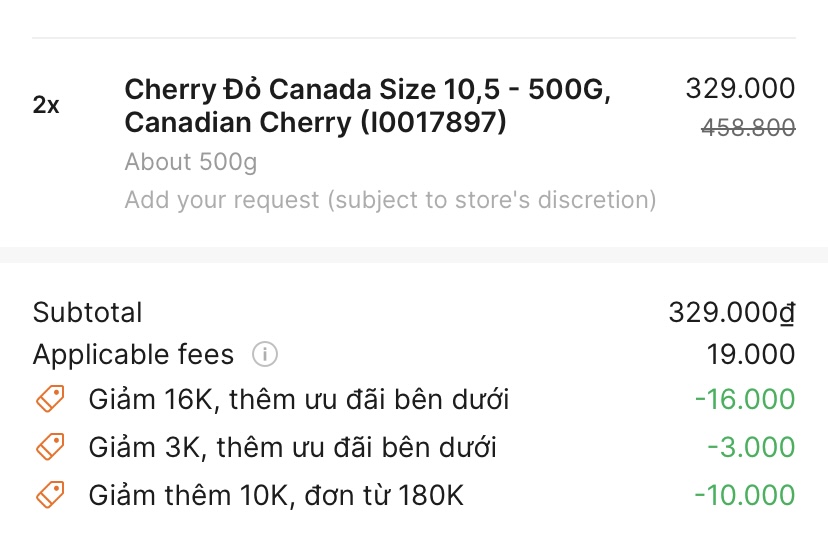Viewport: 828px width, 547px height.
Task: Click the subtotal amount 329.000₫
Action: [x=732, y=312]
